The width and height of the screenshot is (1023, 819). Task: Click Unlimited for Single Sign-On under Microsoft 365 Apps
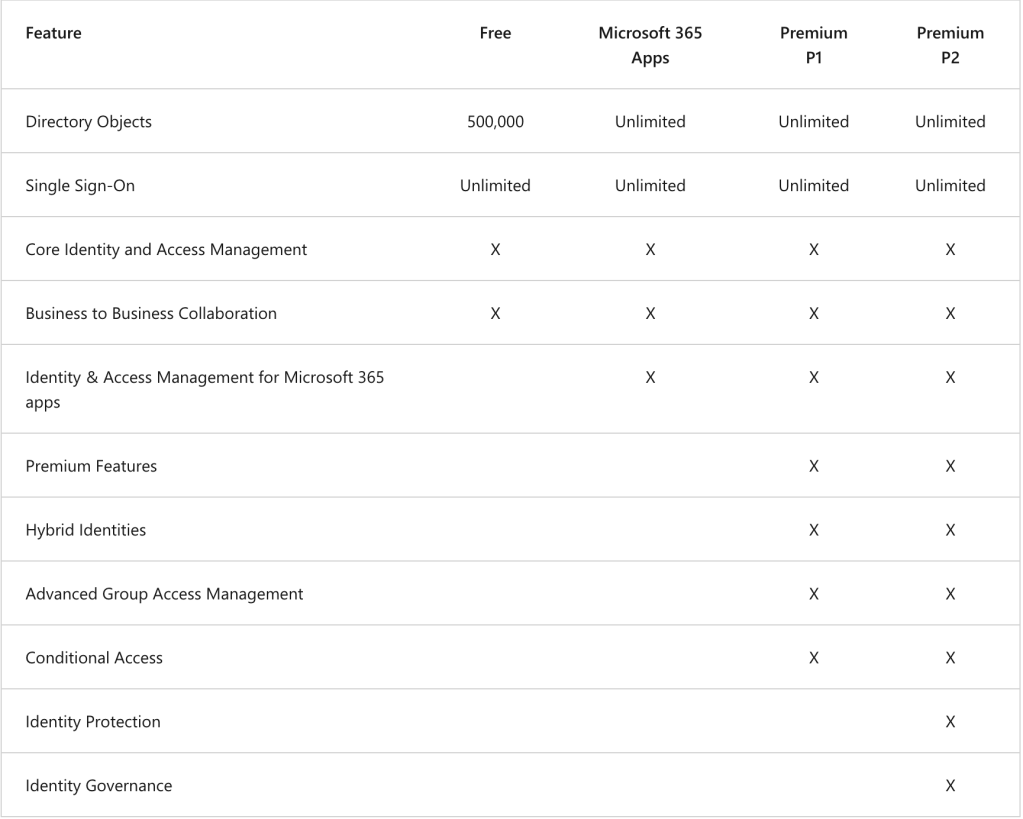coord(650,186)
